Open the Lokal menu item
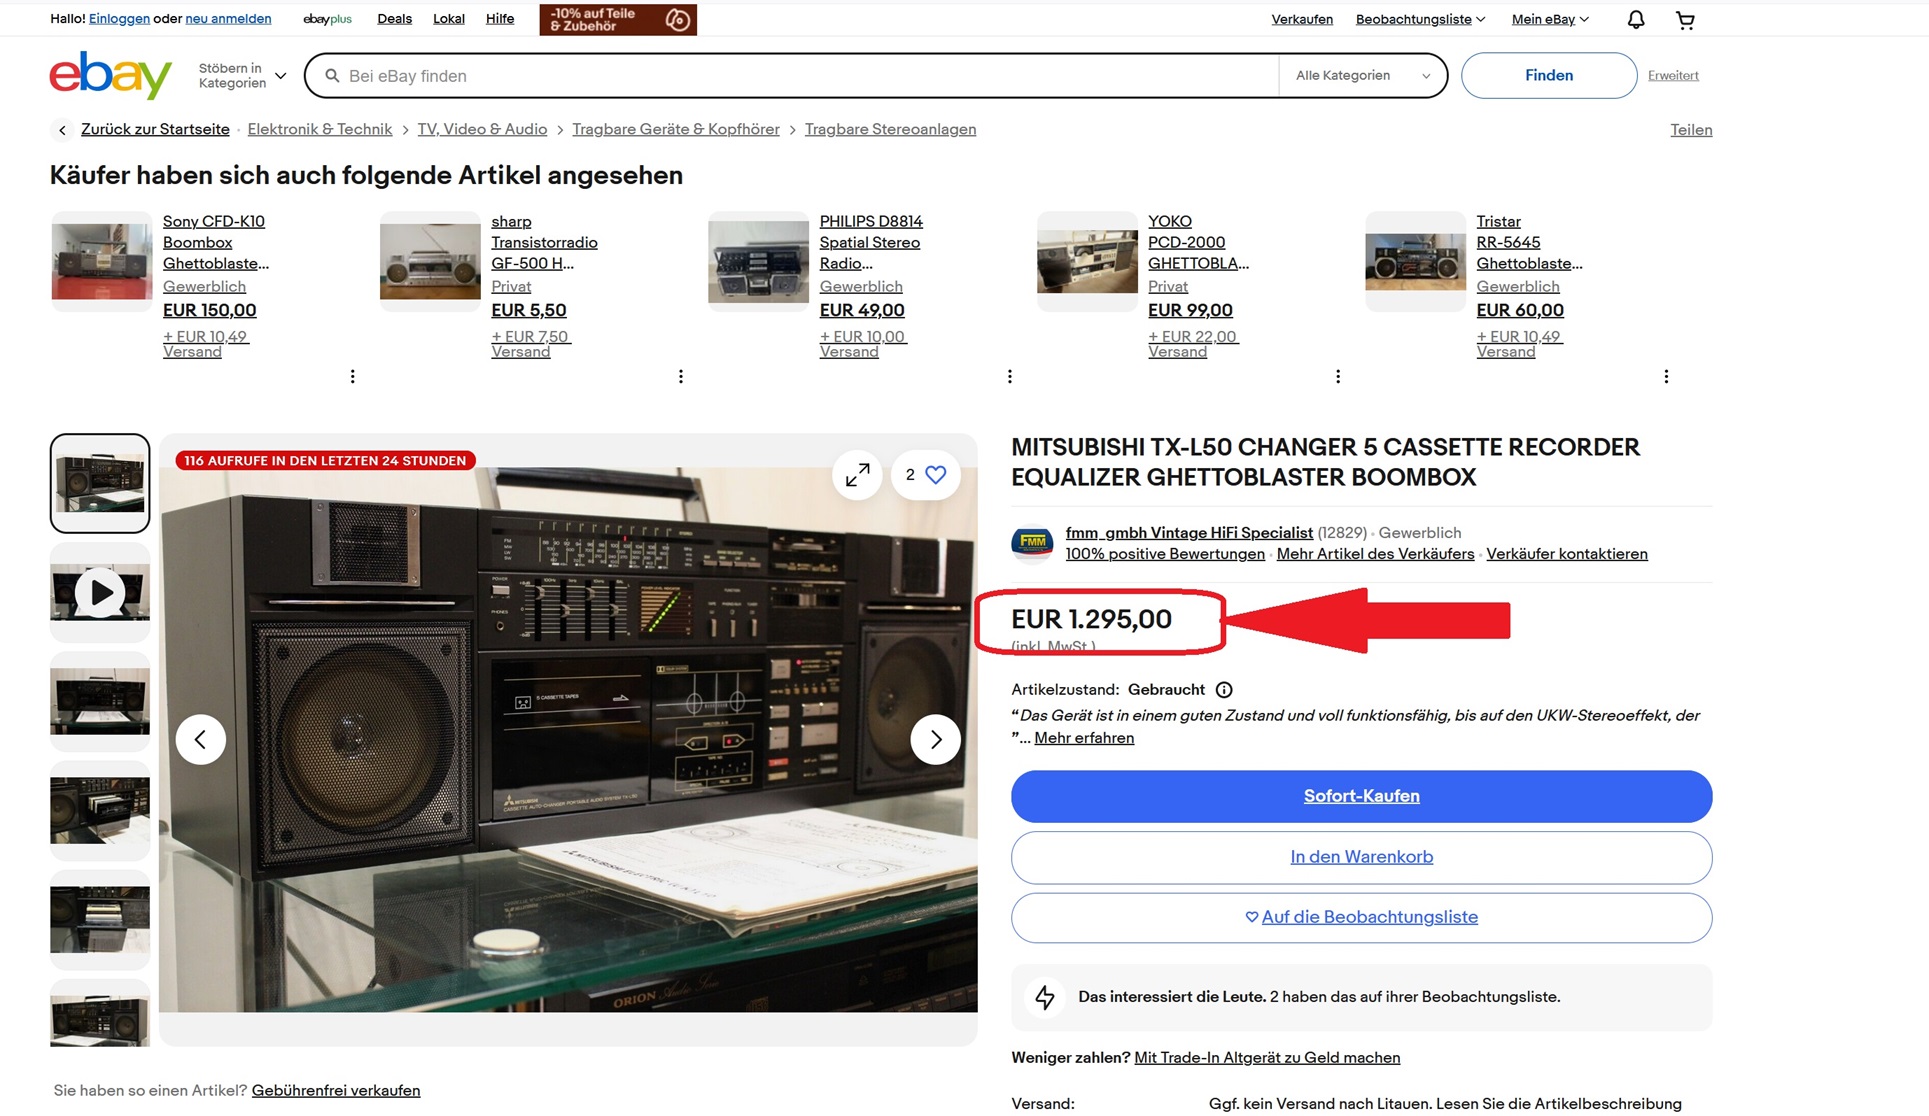Screen dimensions: 1929x1116 coord(449,19)
